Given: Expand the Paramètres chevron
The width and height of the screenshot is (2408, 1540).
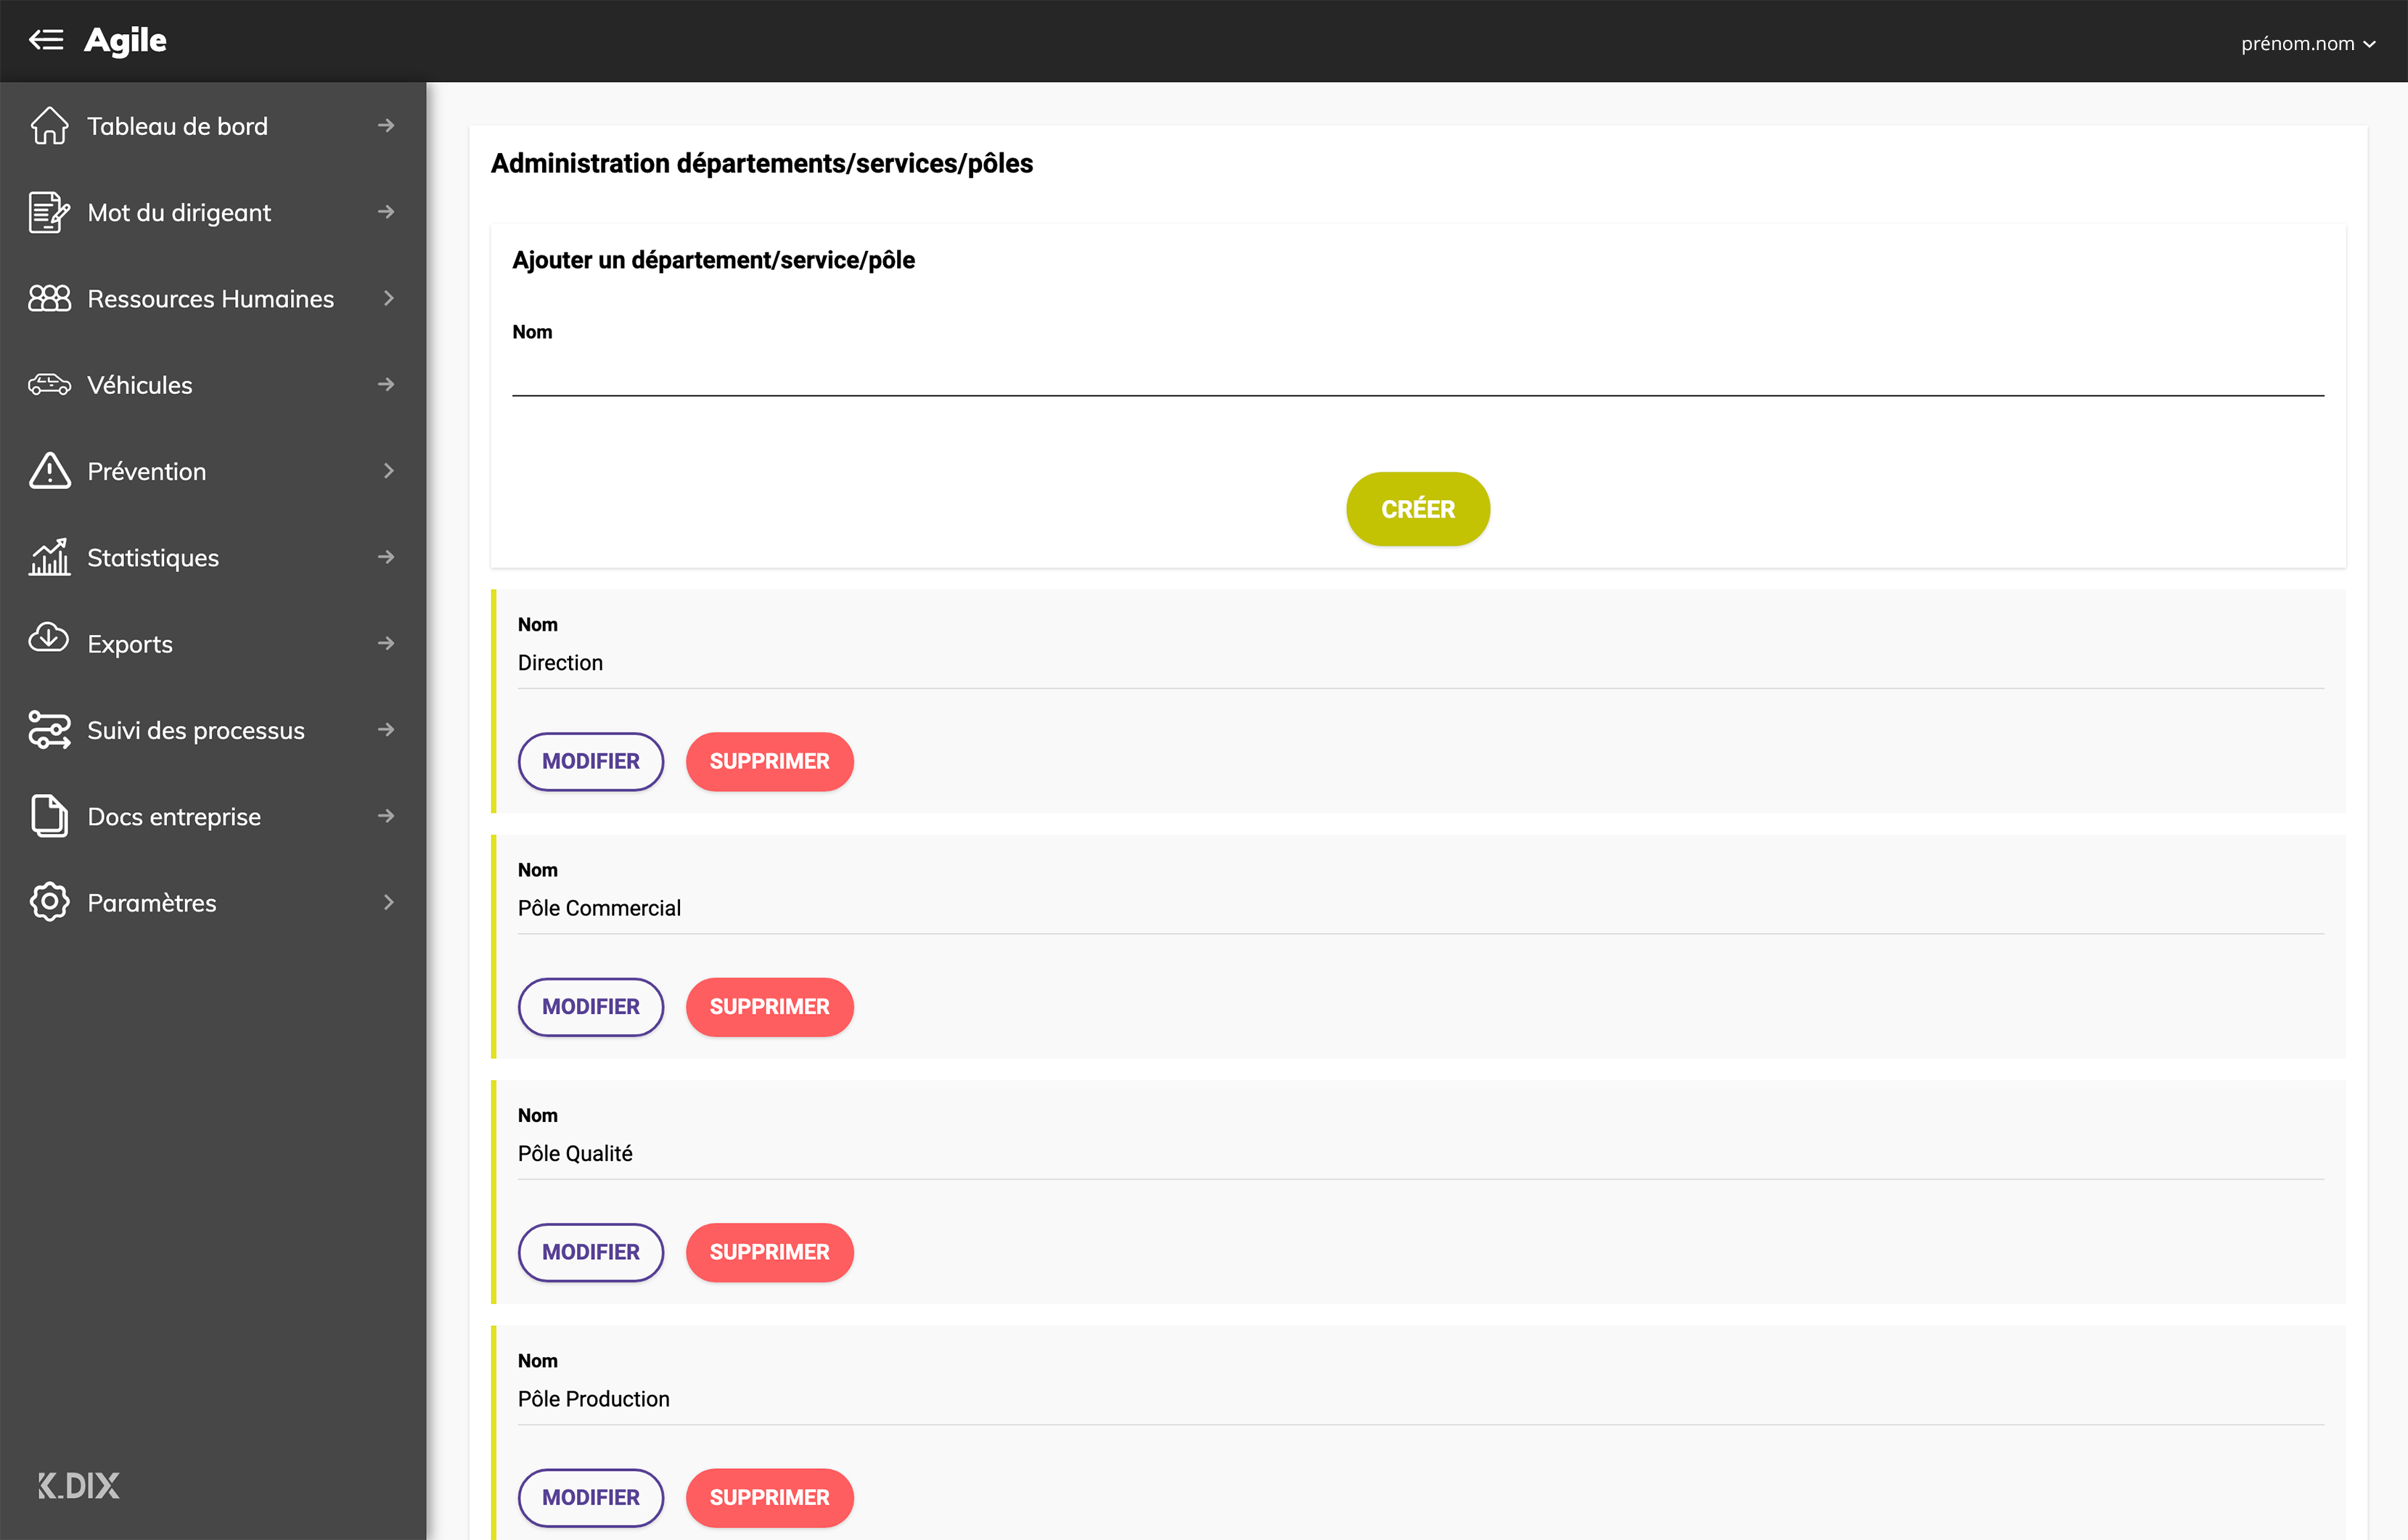Looking at the screenshot, I should pyautogui.click(x=388, y=902).
